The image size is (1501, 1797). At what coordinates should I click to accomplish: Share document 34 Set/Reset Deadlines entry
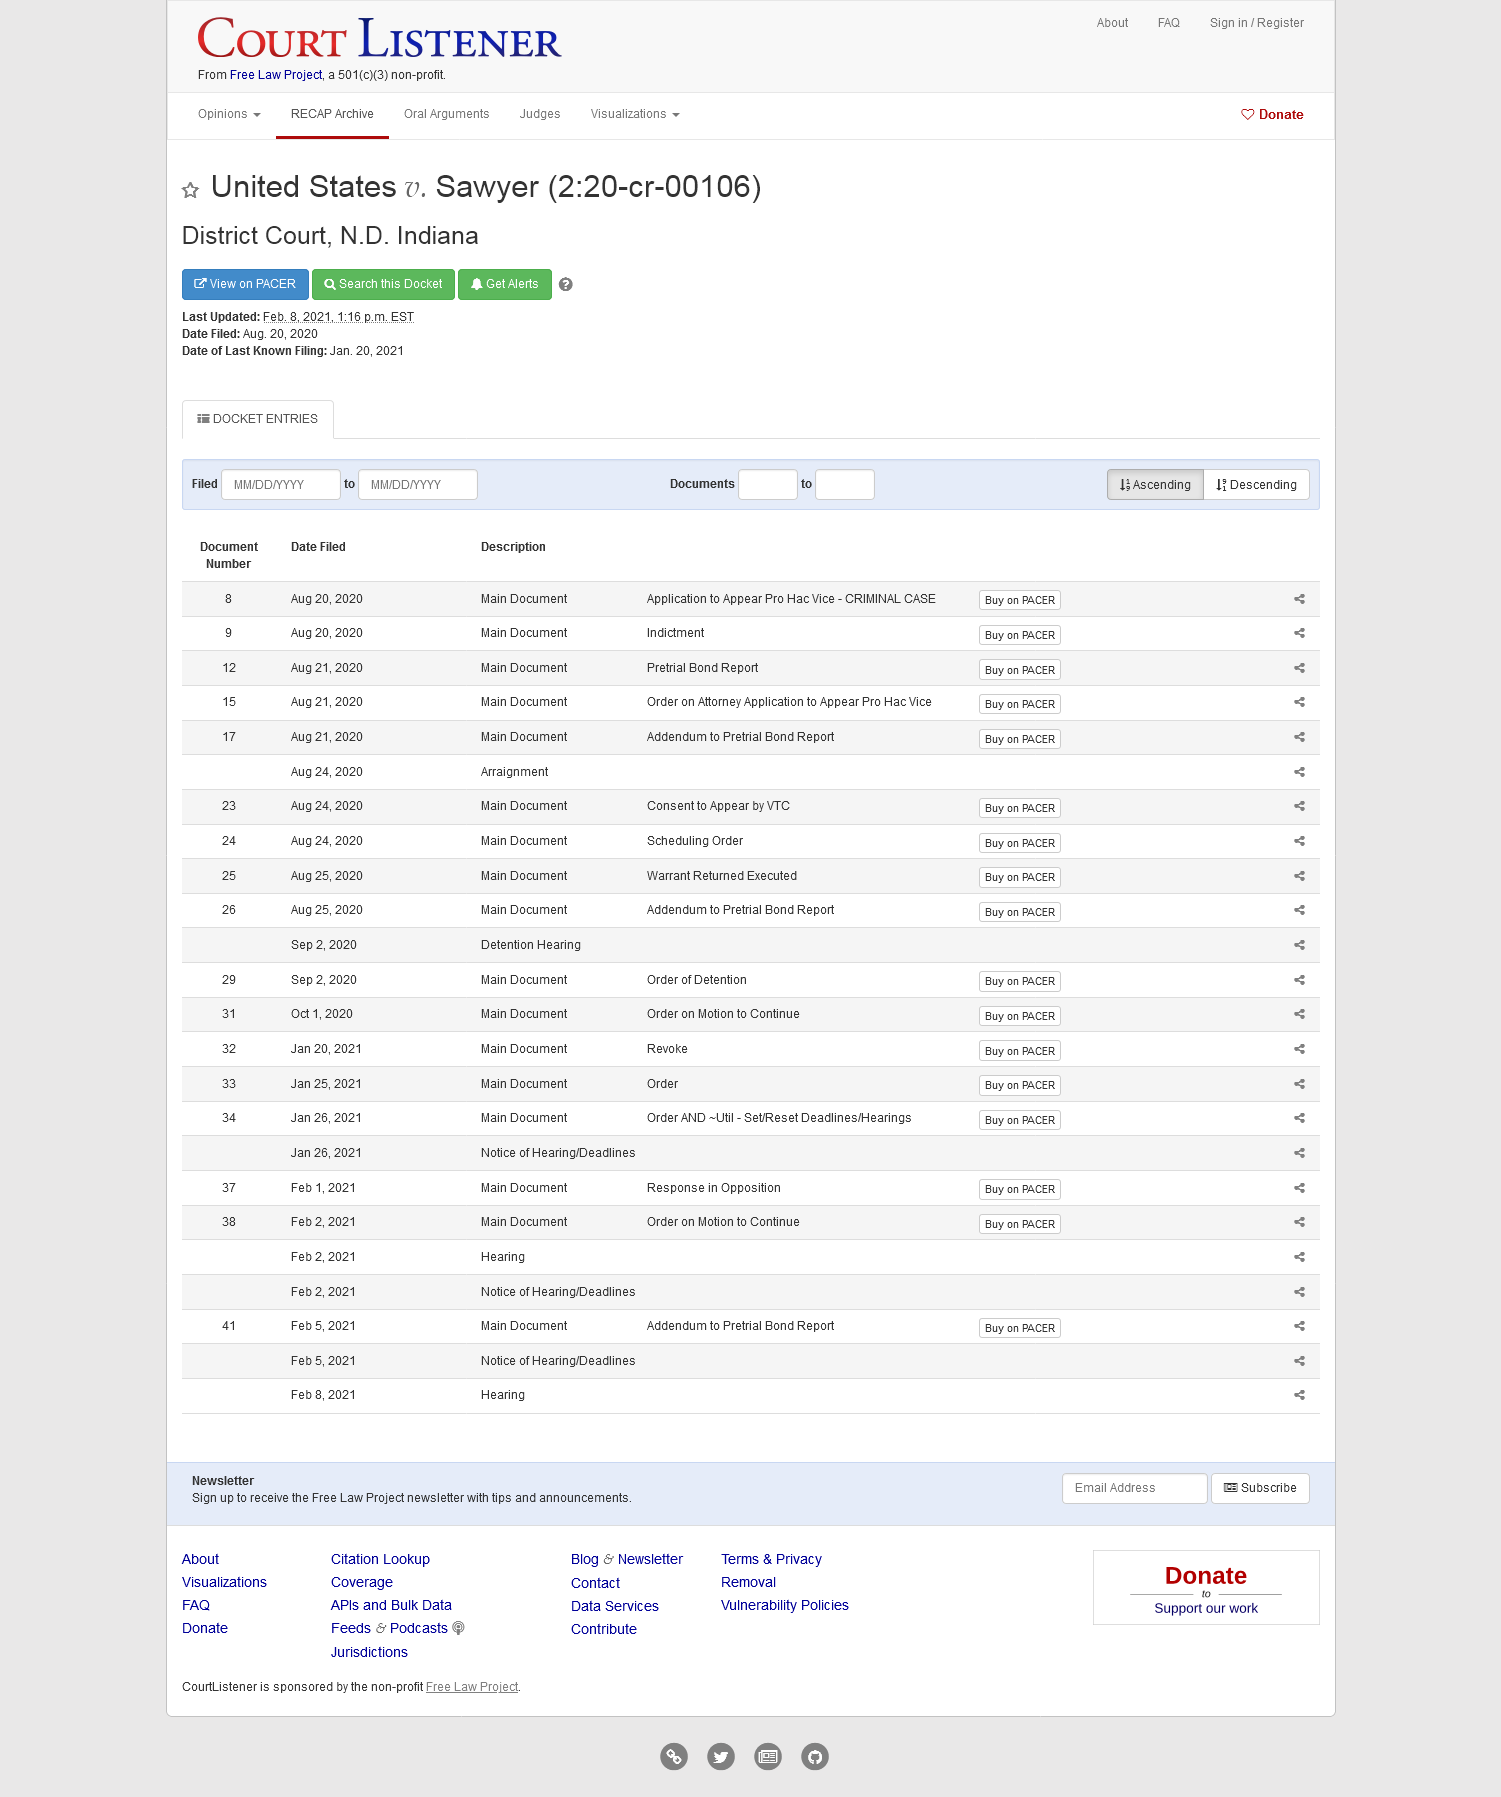click(1299, 1118)
